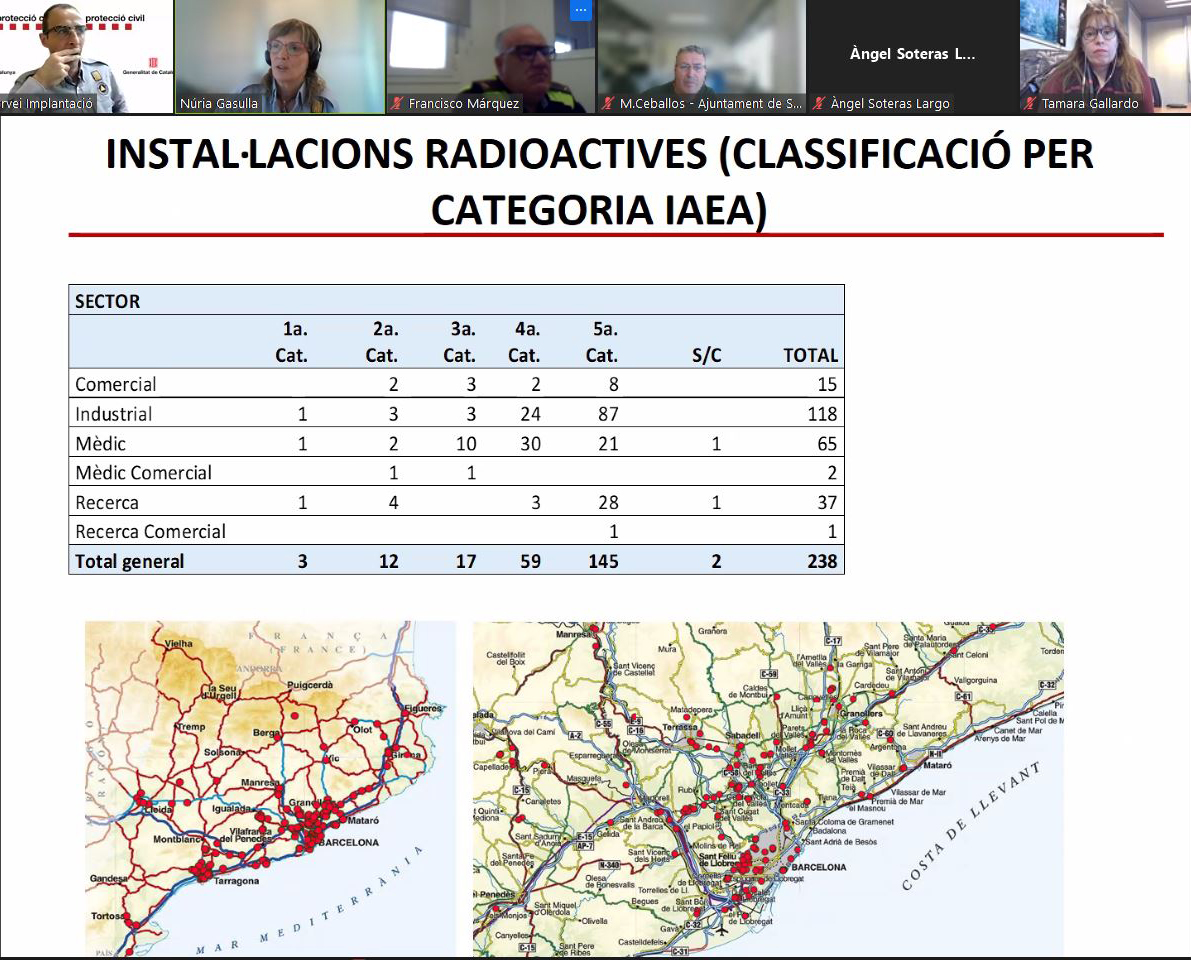This screenshot has width=1191, height=960.
Task: Click the SECTOR table header
Action: pyautogui.click(x=107, y=302)
